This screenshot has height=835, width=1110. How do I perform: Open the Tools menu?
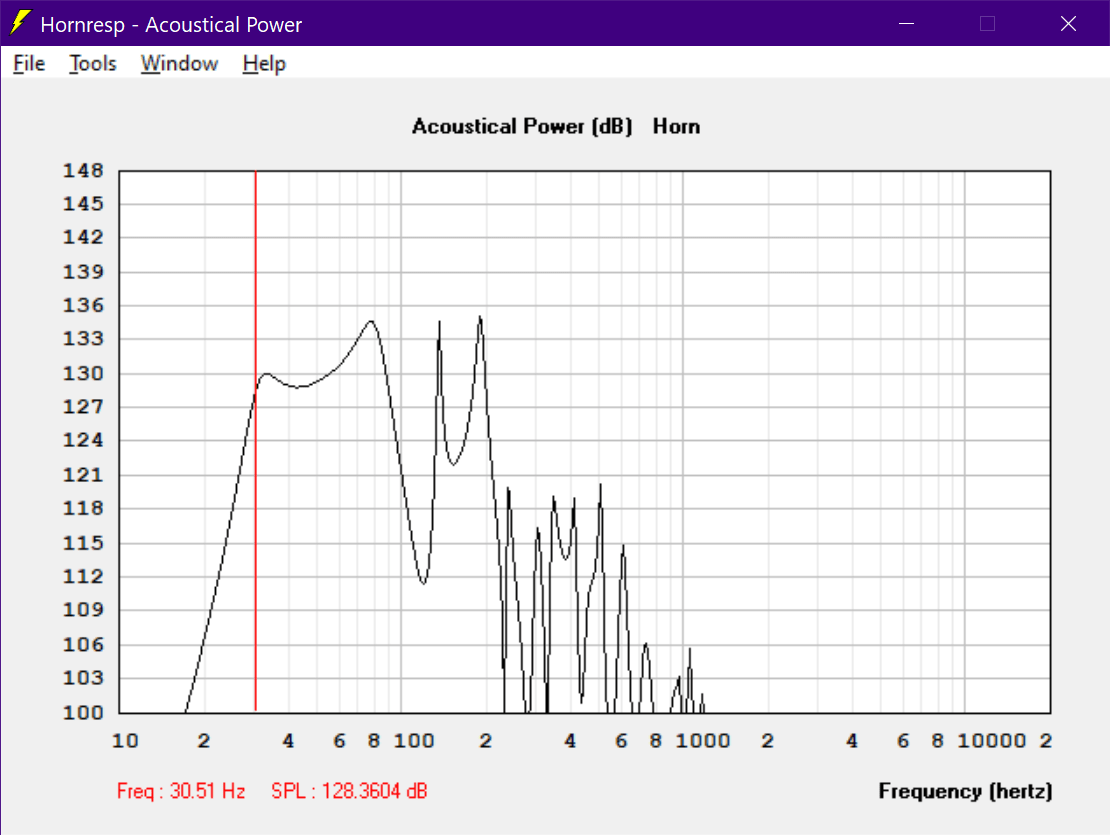[x=93, y=64]
